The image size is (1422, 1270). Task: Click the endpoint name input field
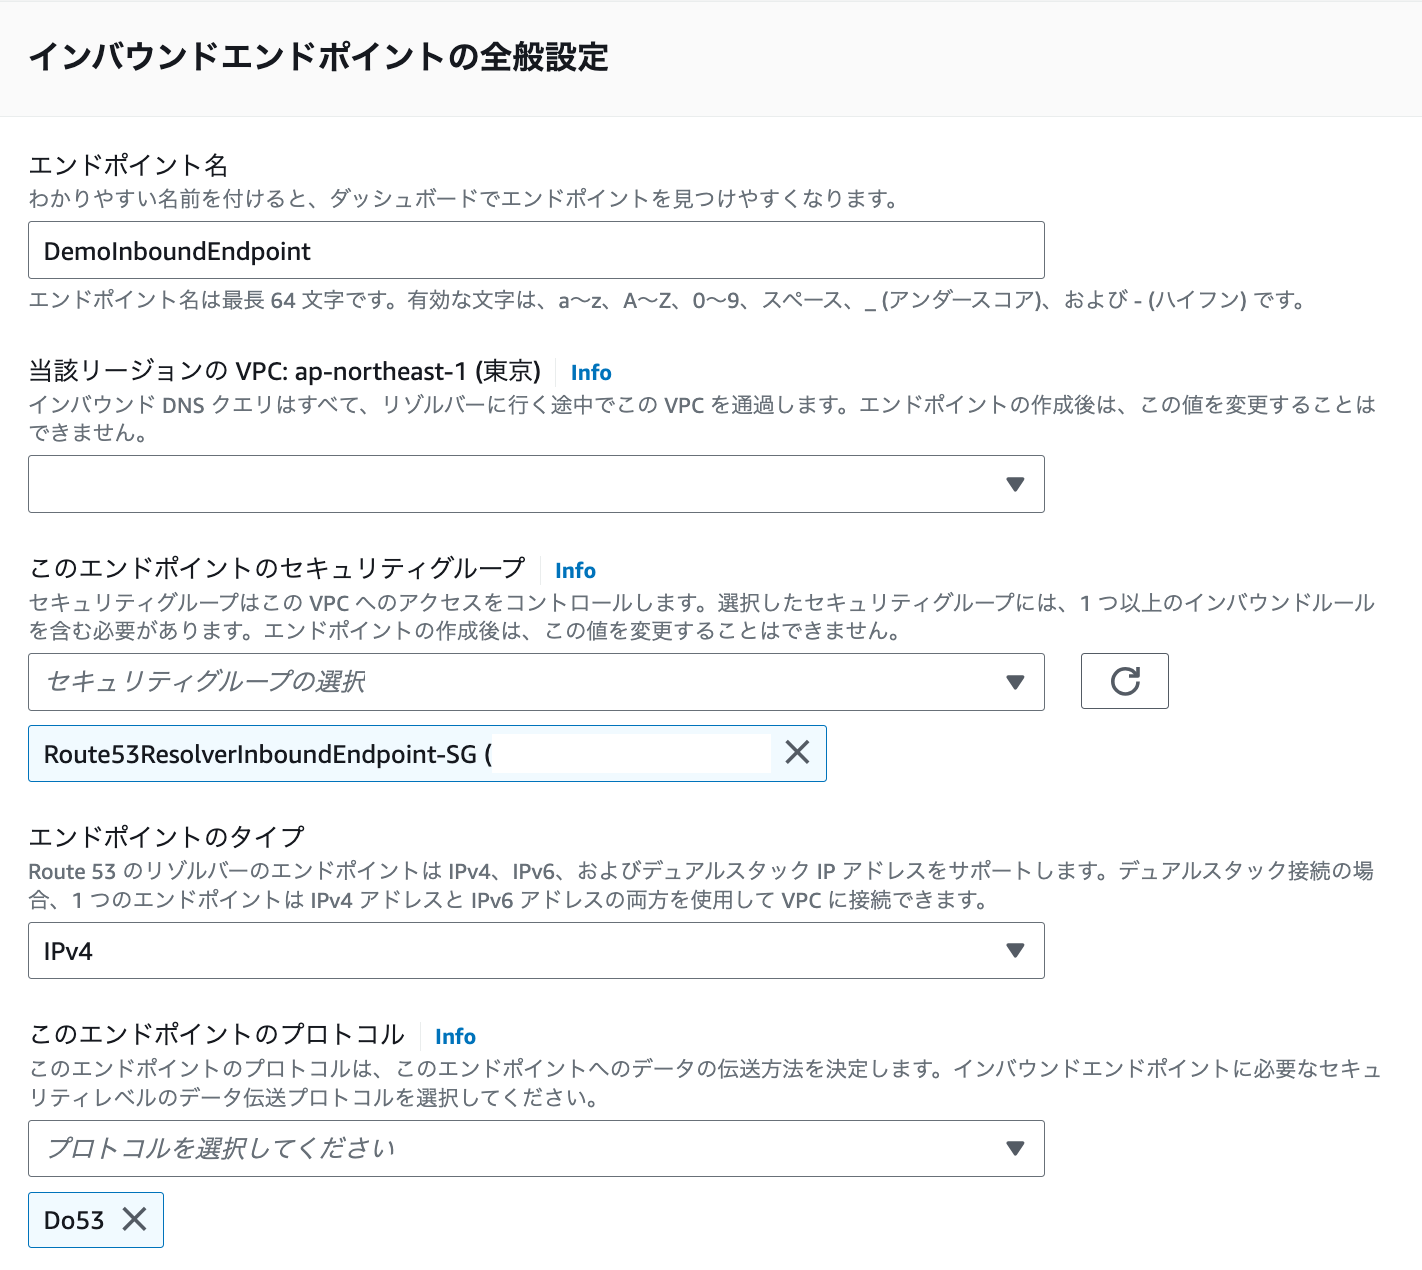tap(536, 250)
